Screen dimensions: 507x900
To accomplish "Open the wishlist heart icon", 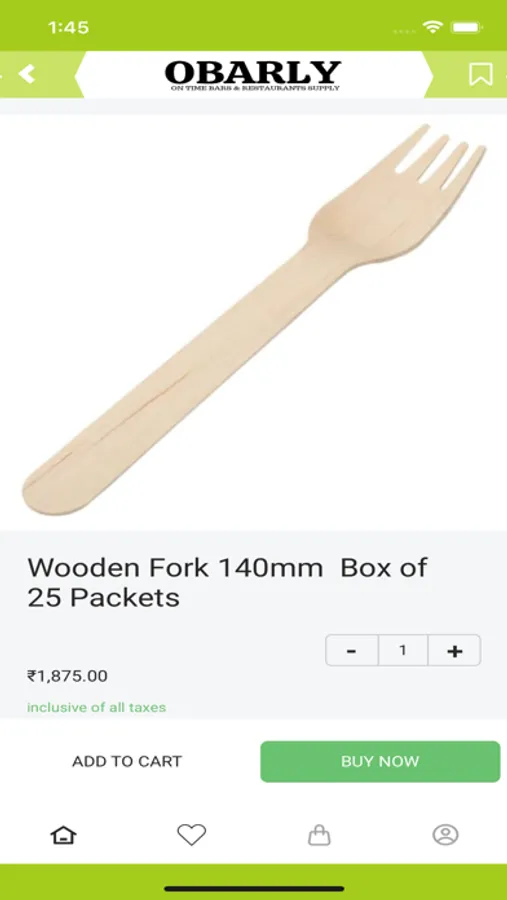I will point(191,835).
